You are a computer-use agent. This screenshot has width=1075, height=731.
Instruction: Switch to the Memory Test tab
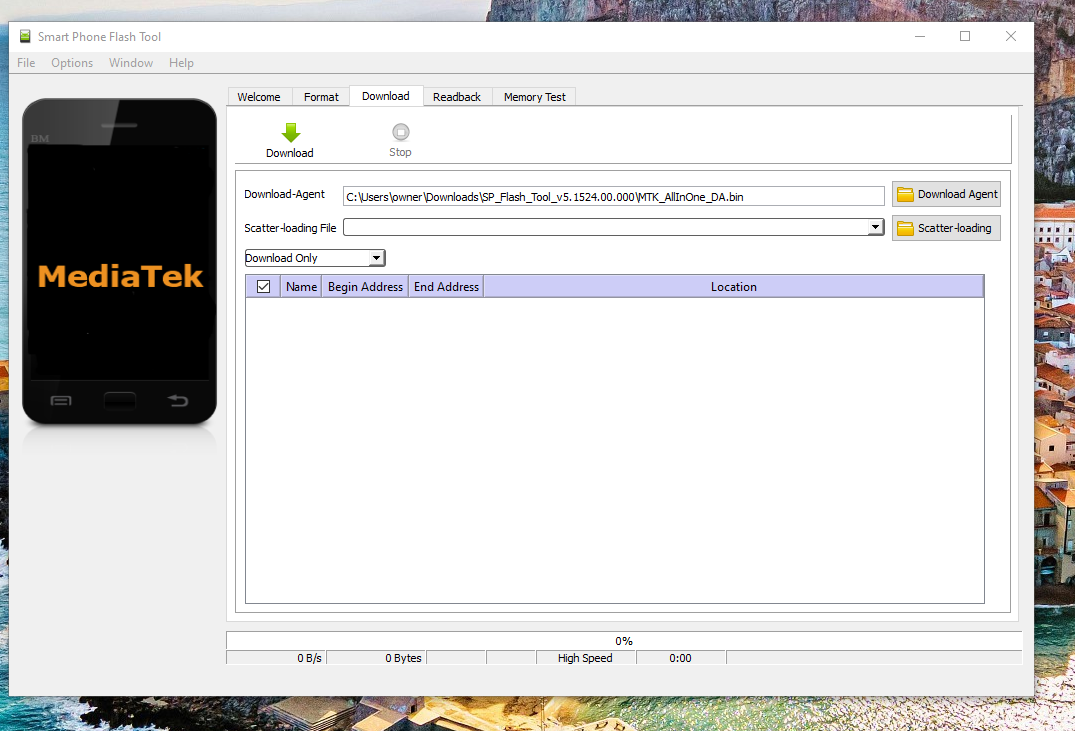(535, 97)
